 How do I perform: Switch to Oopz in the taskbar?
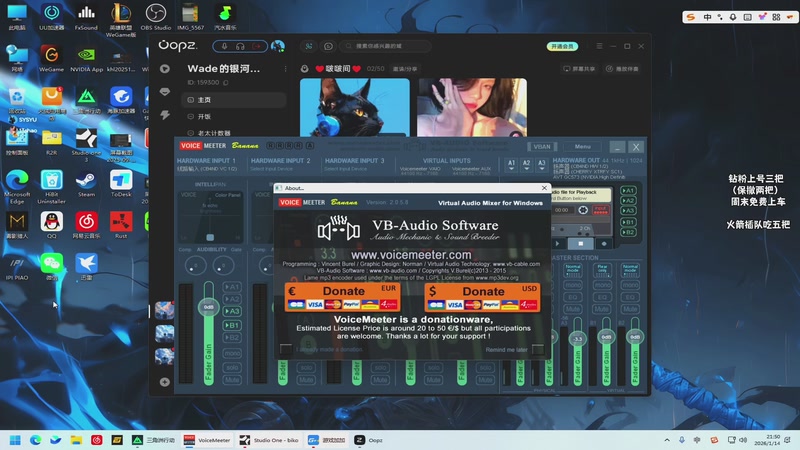(369, 440)
